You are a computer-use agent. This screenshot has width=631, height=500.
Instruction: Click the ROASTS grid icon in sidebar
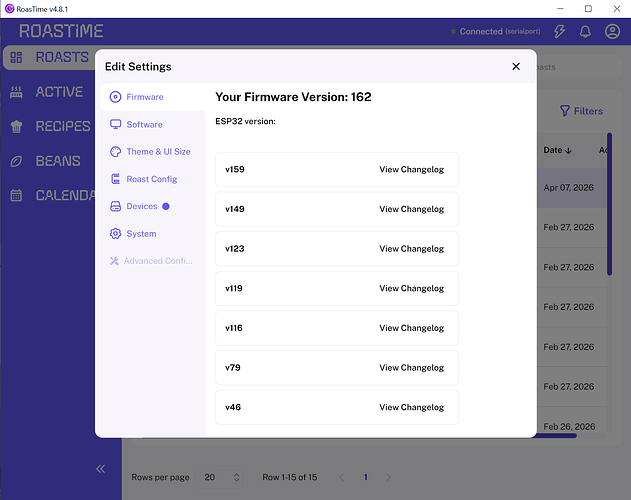point(16,58)
